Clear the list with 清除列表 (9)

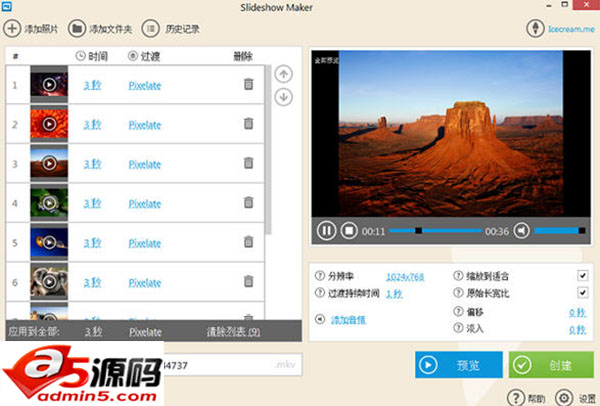(233, 331)
